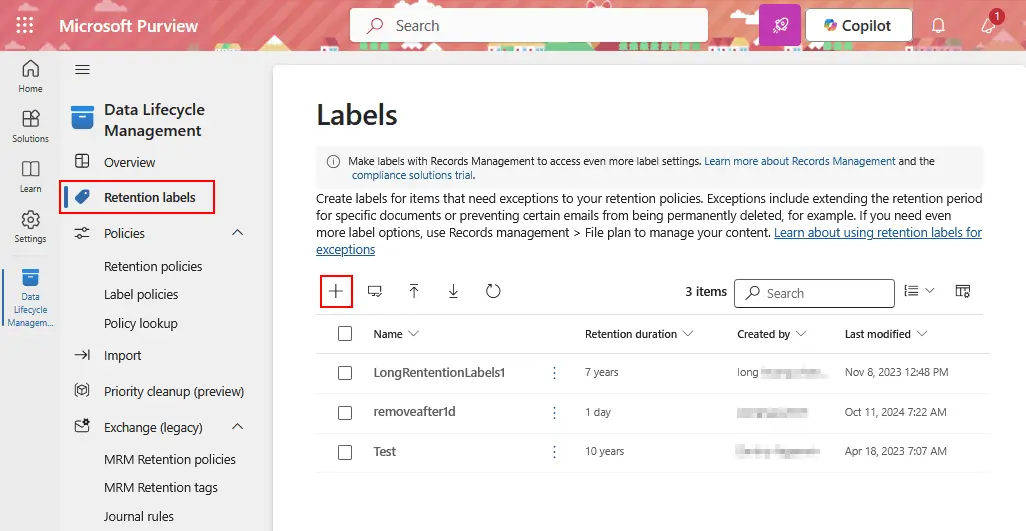Sort by the Name column
This screenshot has width=1026, height=531.
click(x=396, y=334)
